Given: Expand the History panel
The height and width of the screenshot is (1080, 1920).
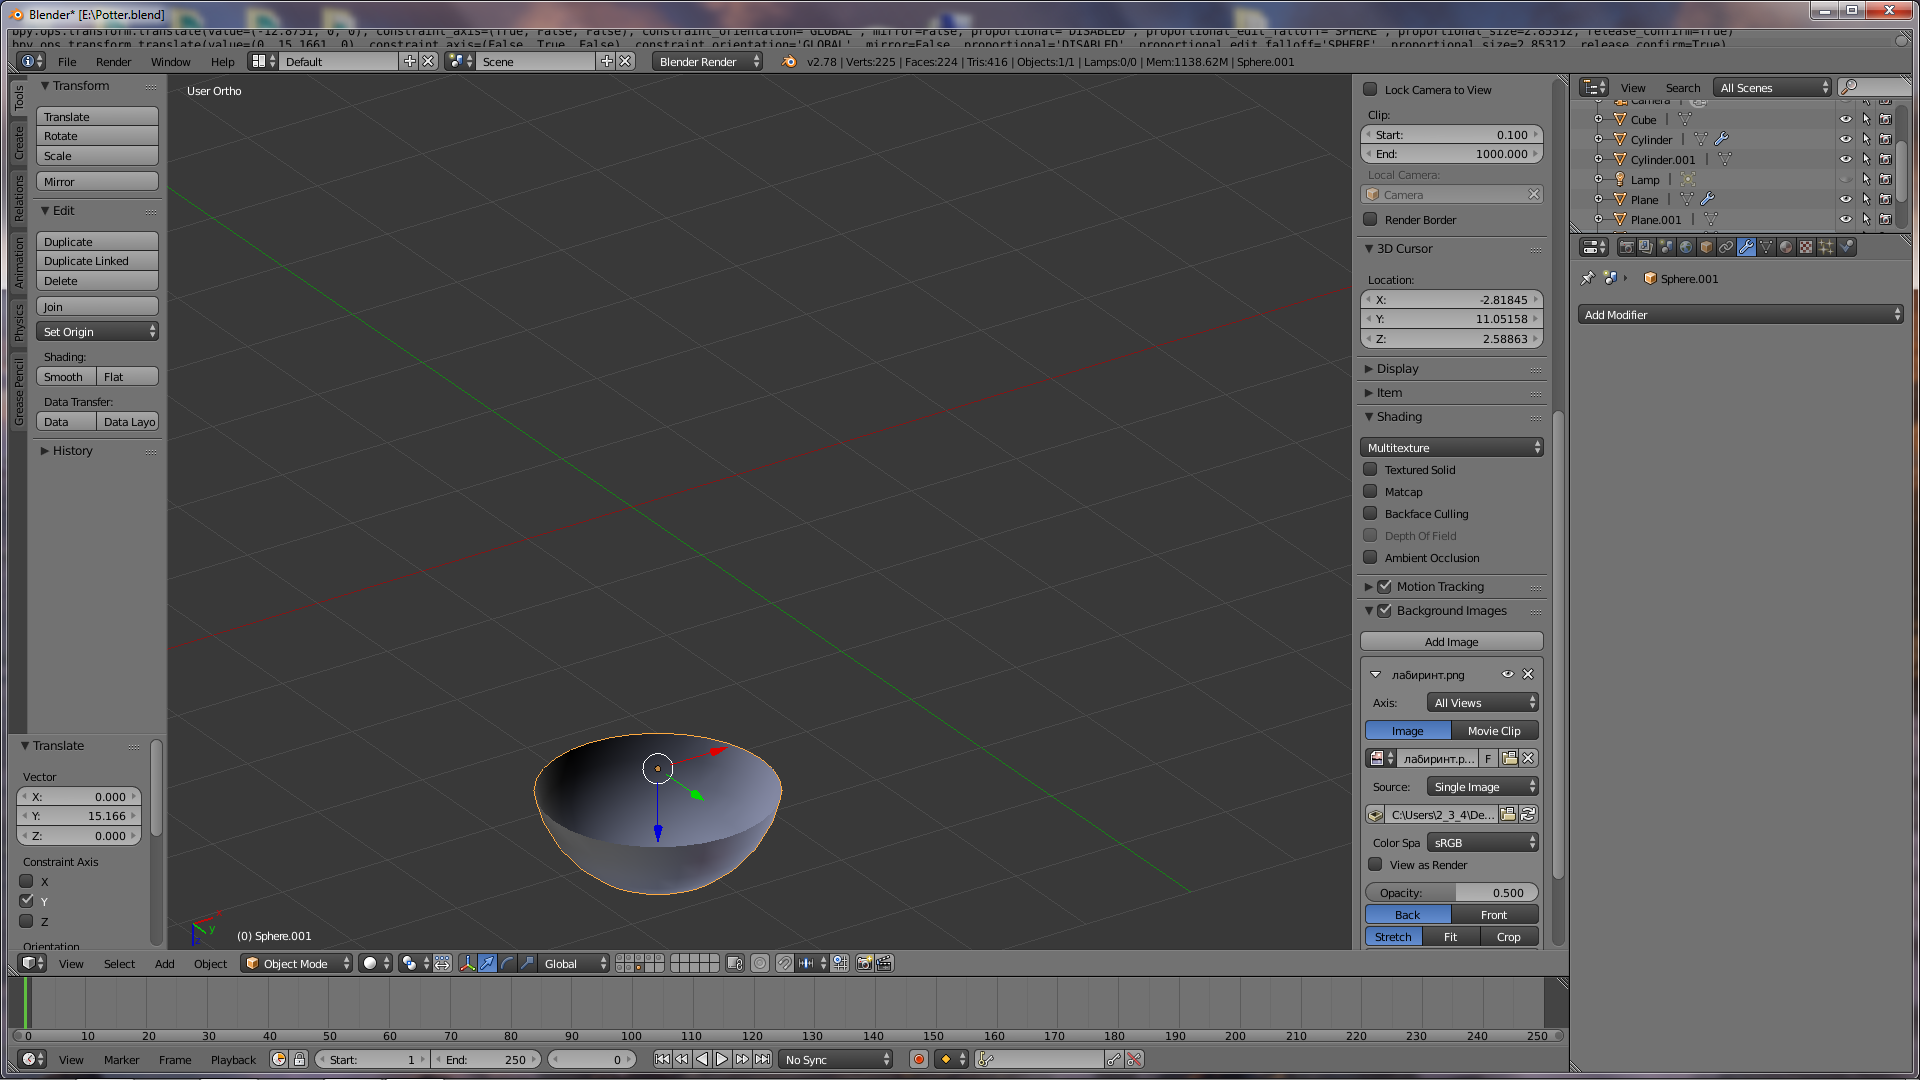Looking at the screenshot, I should pos(72,450).
